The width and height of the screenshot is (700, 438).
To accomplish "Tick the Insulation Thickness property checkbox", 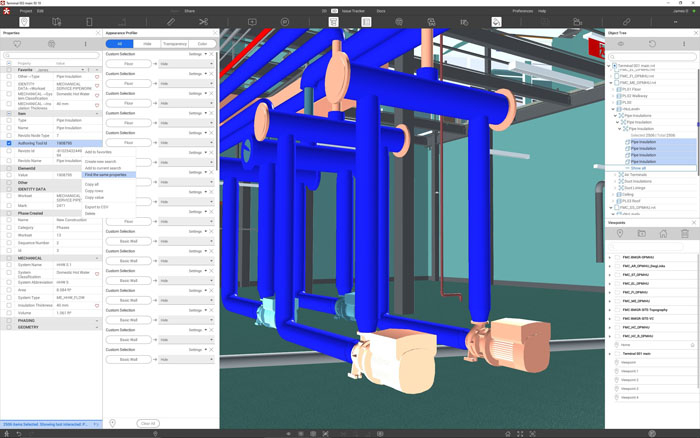I will point(9,305).
